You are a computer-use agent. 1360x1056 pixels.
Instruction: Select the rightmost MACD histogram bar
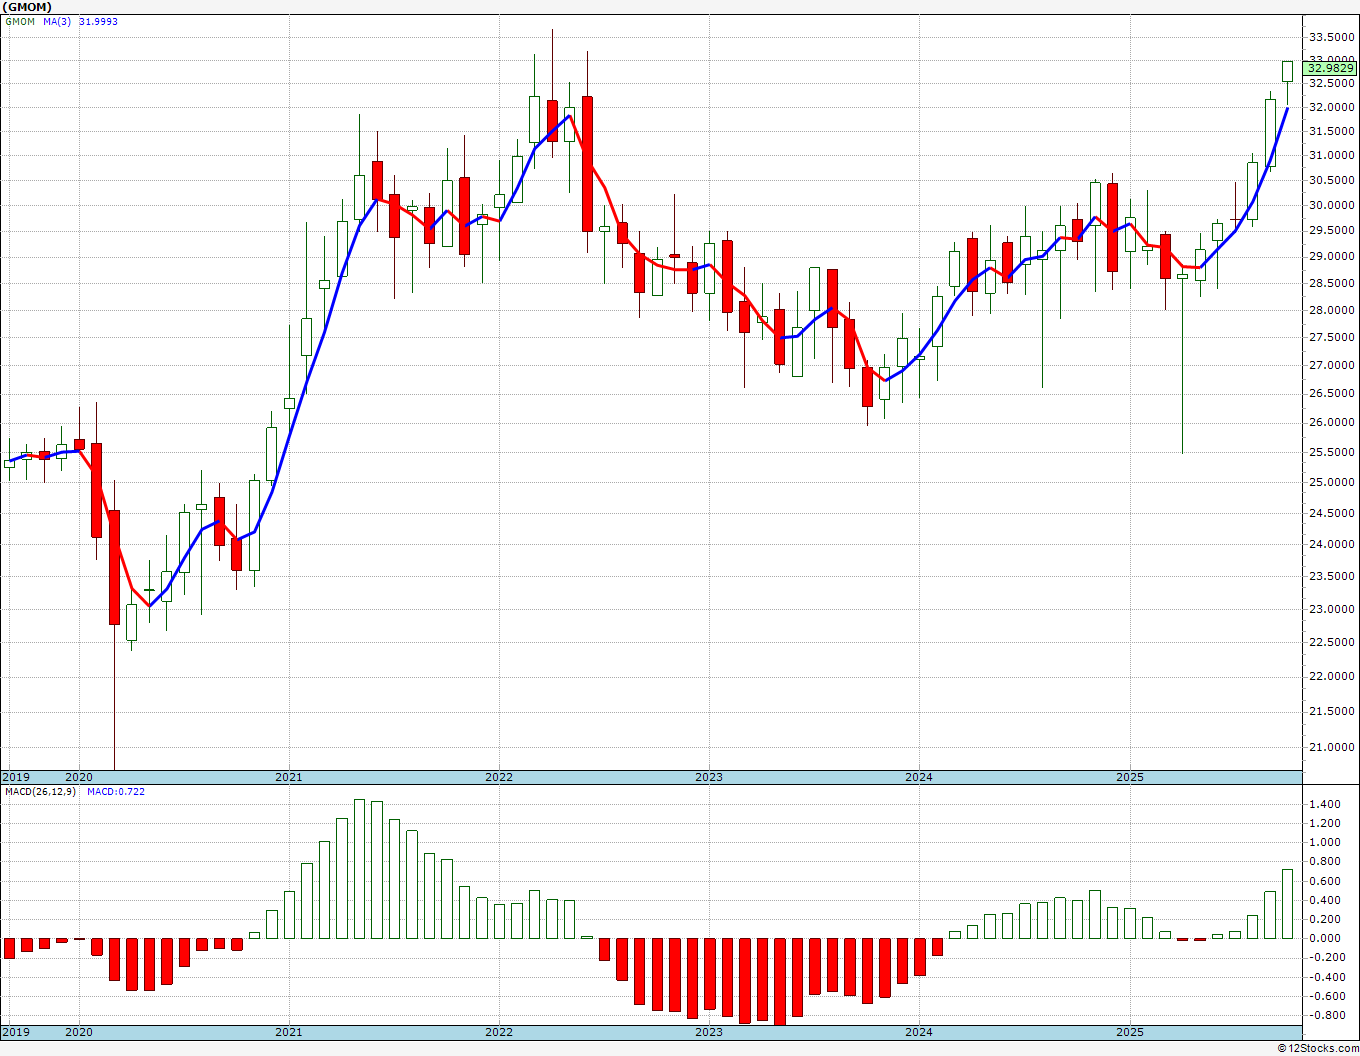click(x=1287, y=904)
